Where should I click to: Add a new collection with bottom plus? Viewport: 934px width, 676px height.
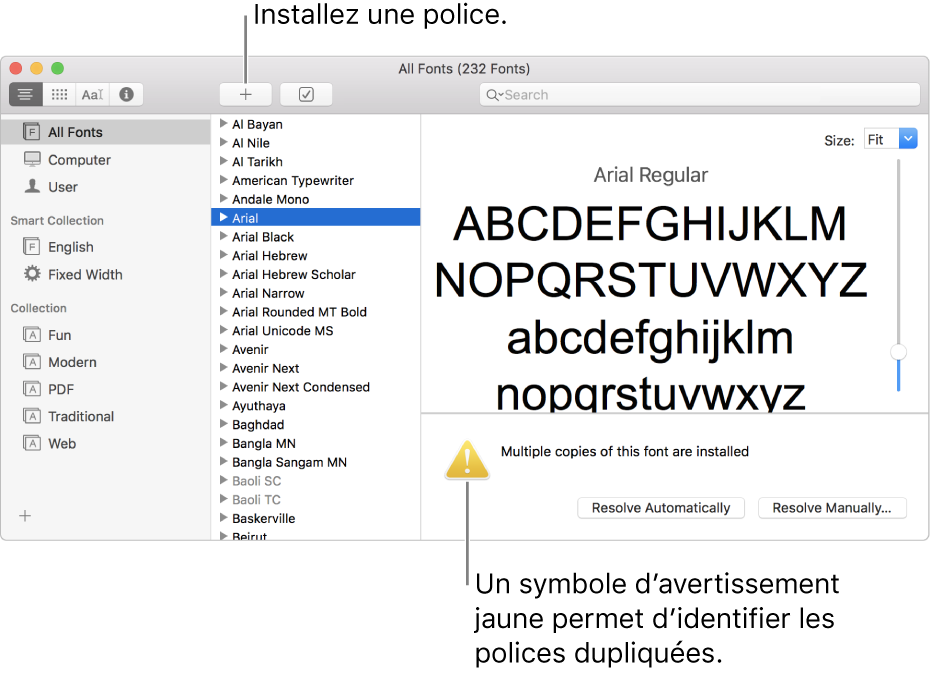click(25, 516)
